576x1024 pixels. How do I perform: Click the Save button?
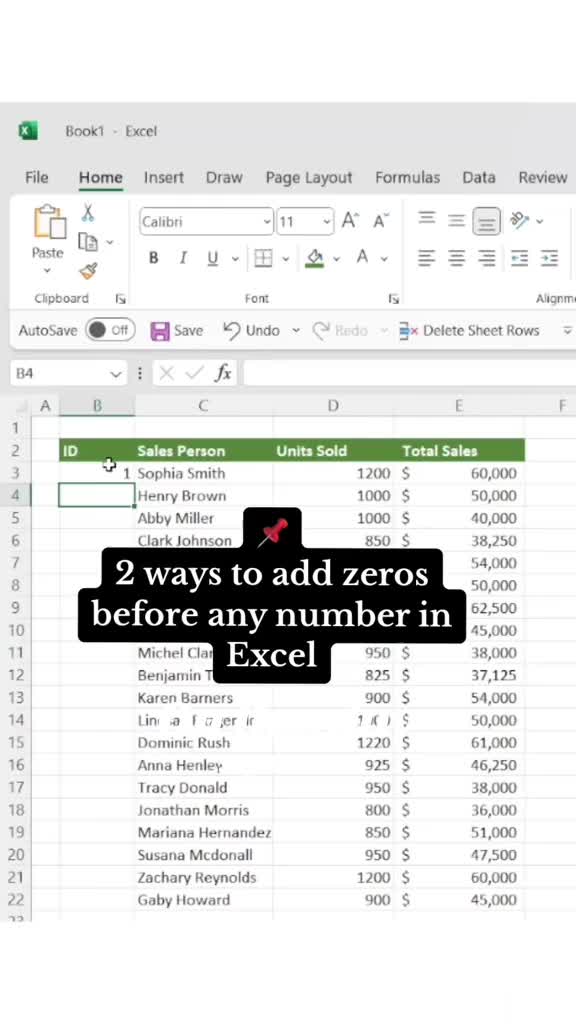point(177,330)
